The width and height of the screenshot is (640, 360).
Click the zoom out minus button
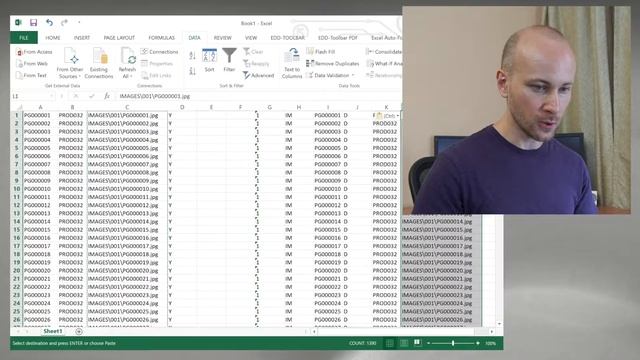click(x=428, y=343)
